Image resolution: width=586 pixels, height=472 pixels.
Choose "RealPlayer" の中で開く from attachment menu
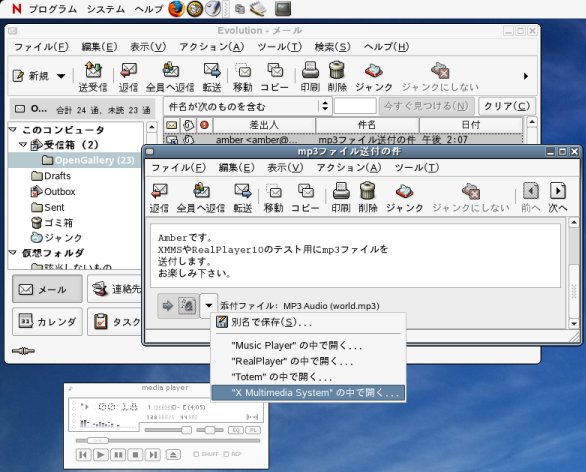[x=308, y=361]
